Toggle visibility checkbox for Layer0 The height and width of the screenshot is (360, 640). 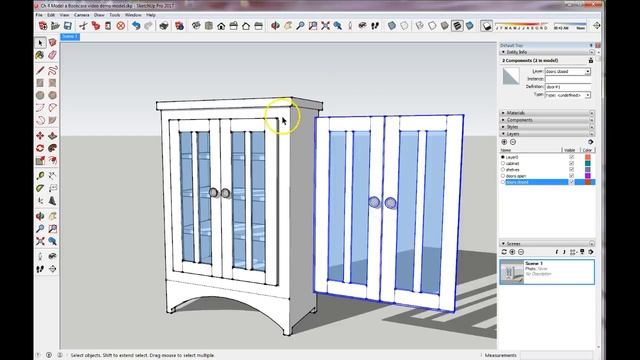(571, 157)
